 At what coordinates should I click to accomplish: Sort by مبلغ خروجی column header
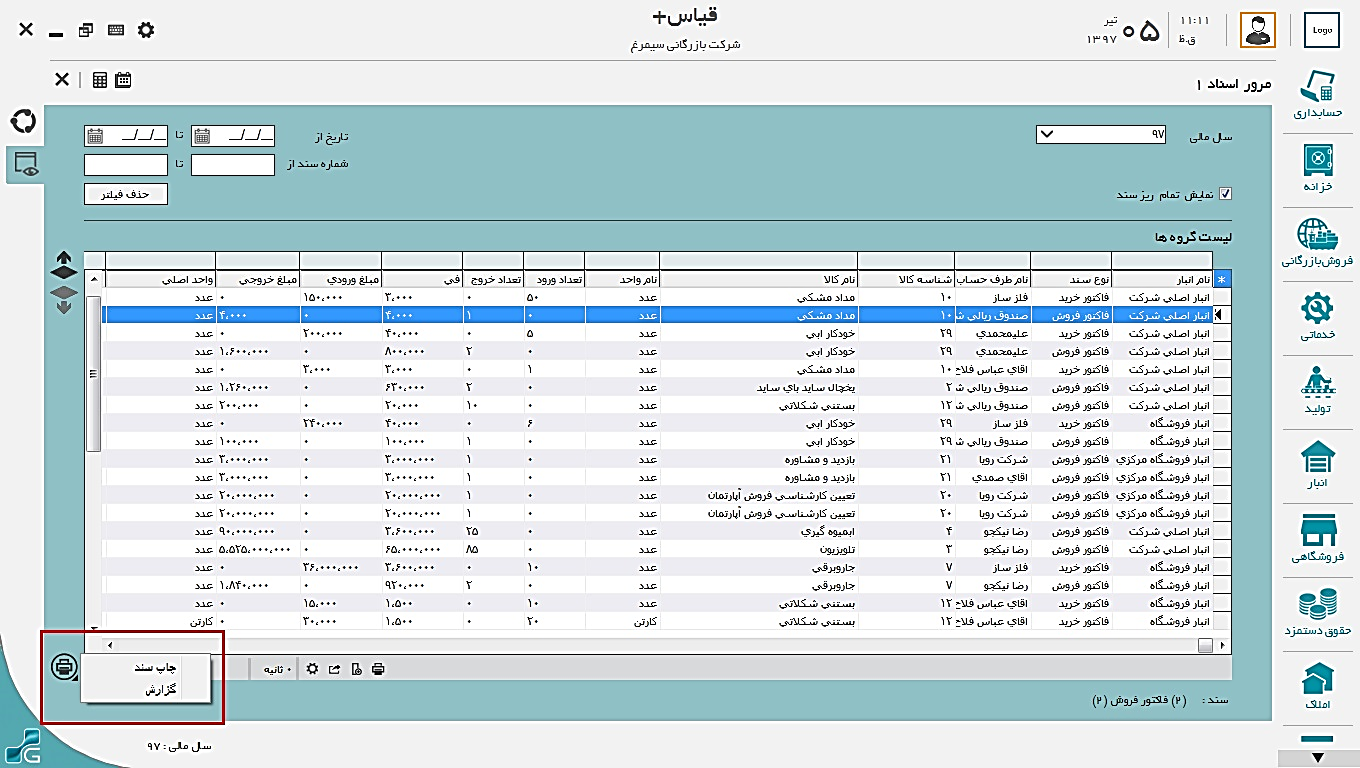coord(258,279)
